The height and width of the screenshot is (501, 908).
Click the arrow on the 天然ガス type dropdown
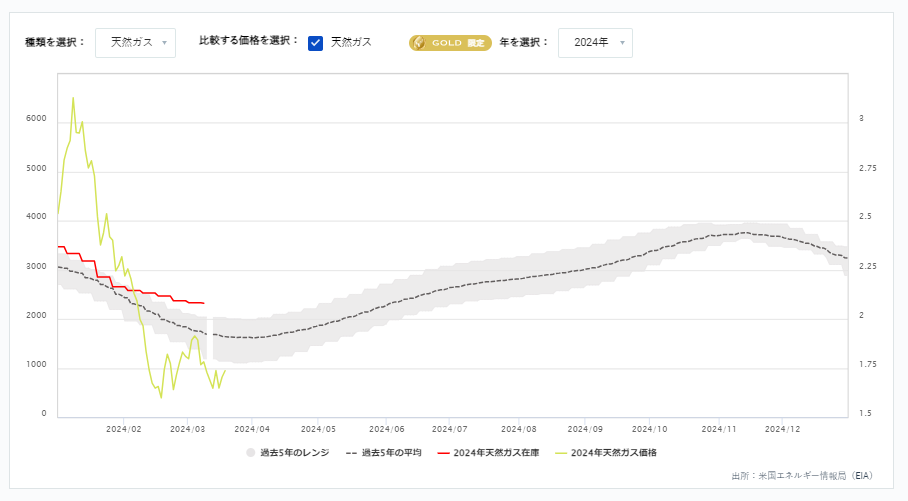(164, 43)
